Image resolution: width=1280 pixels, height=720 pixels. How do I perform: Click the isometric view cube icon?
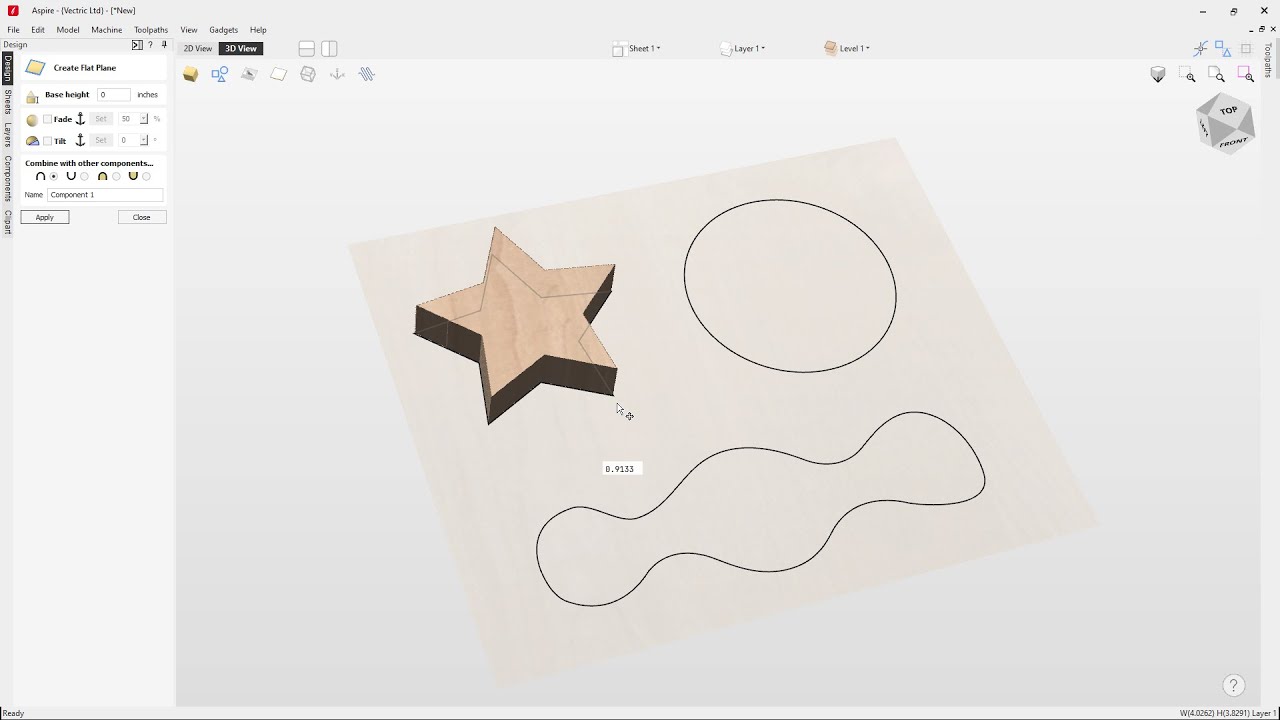1158,74
